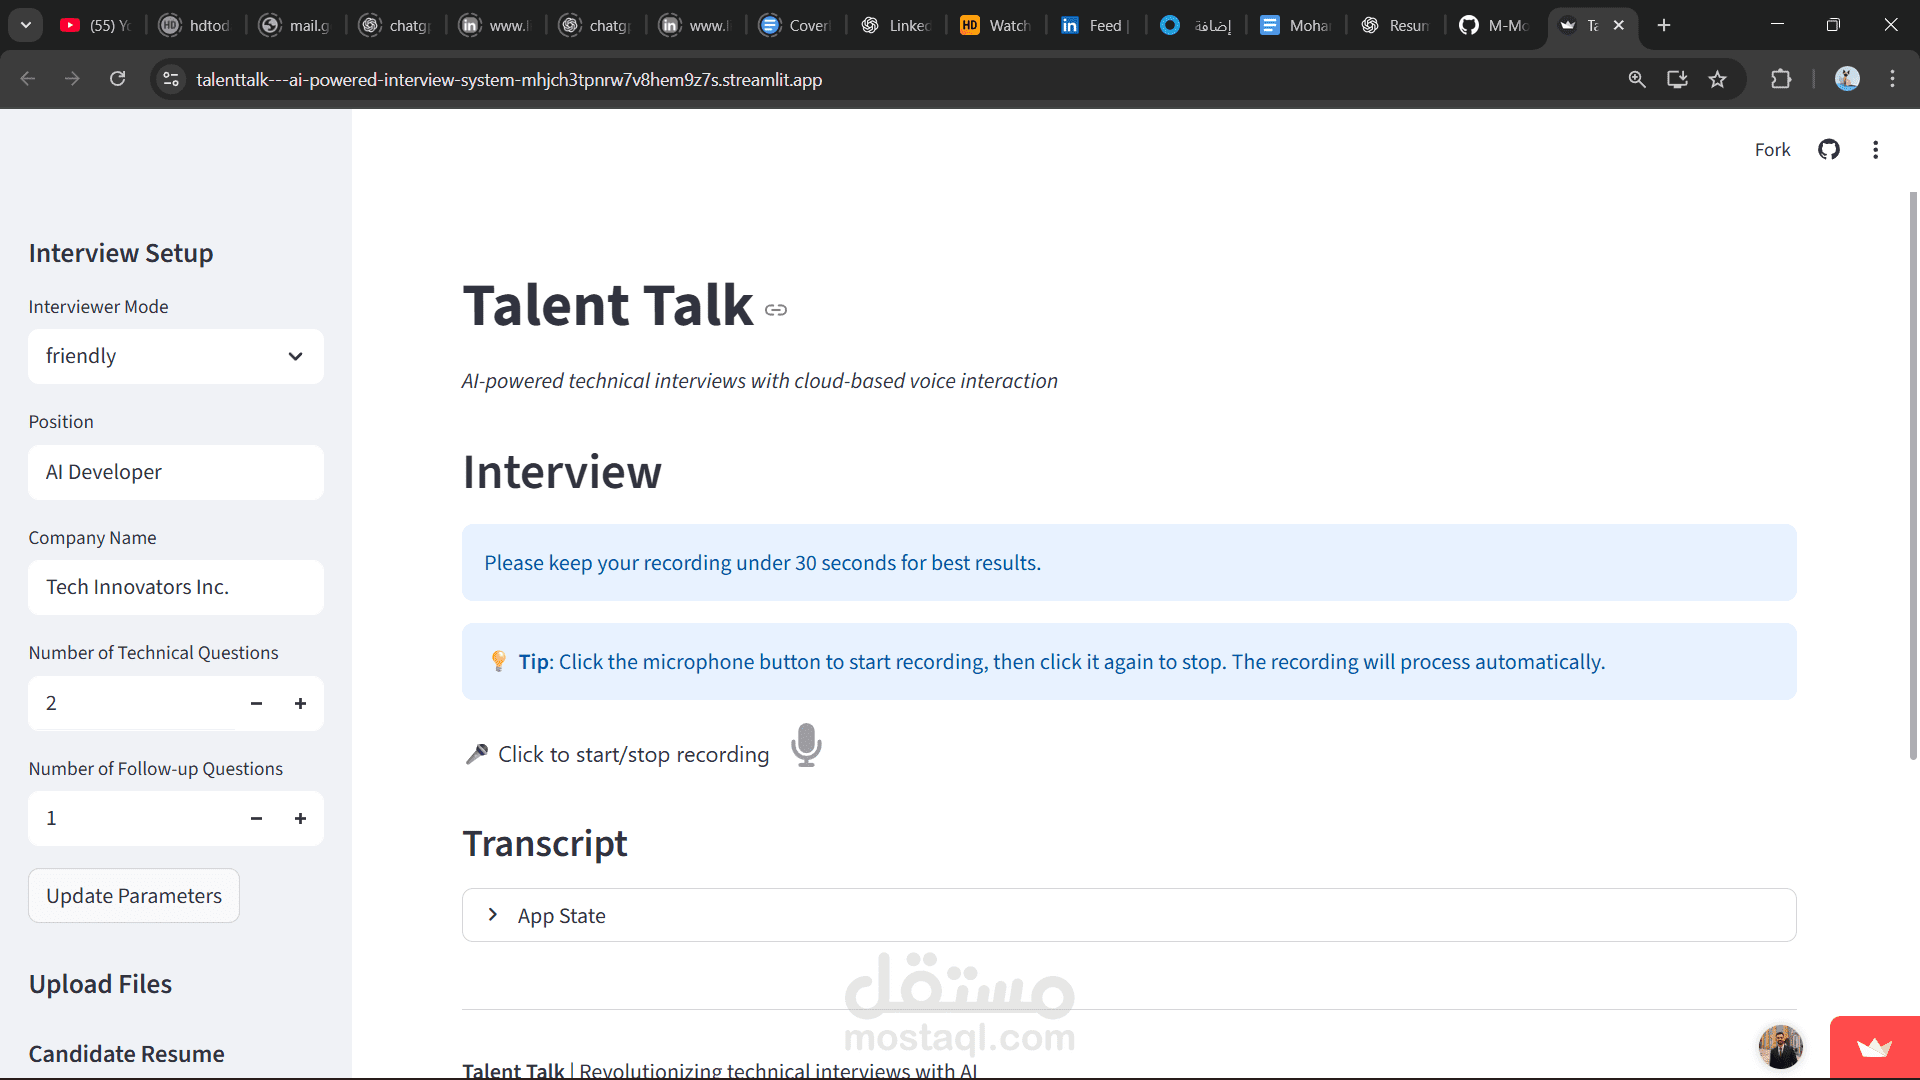Click the Position input field
1920x1080 pixels.
pyautogui.click(x=176, y=472)
